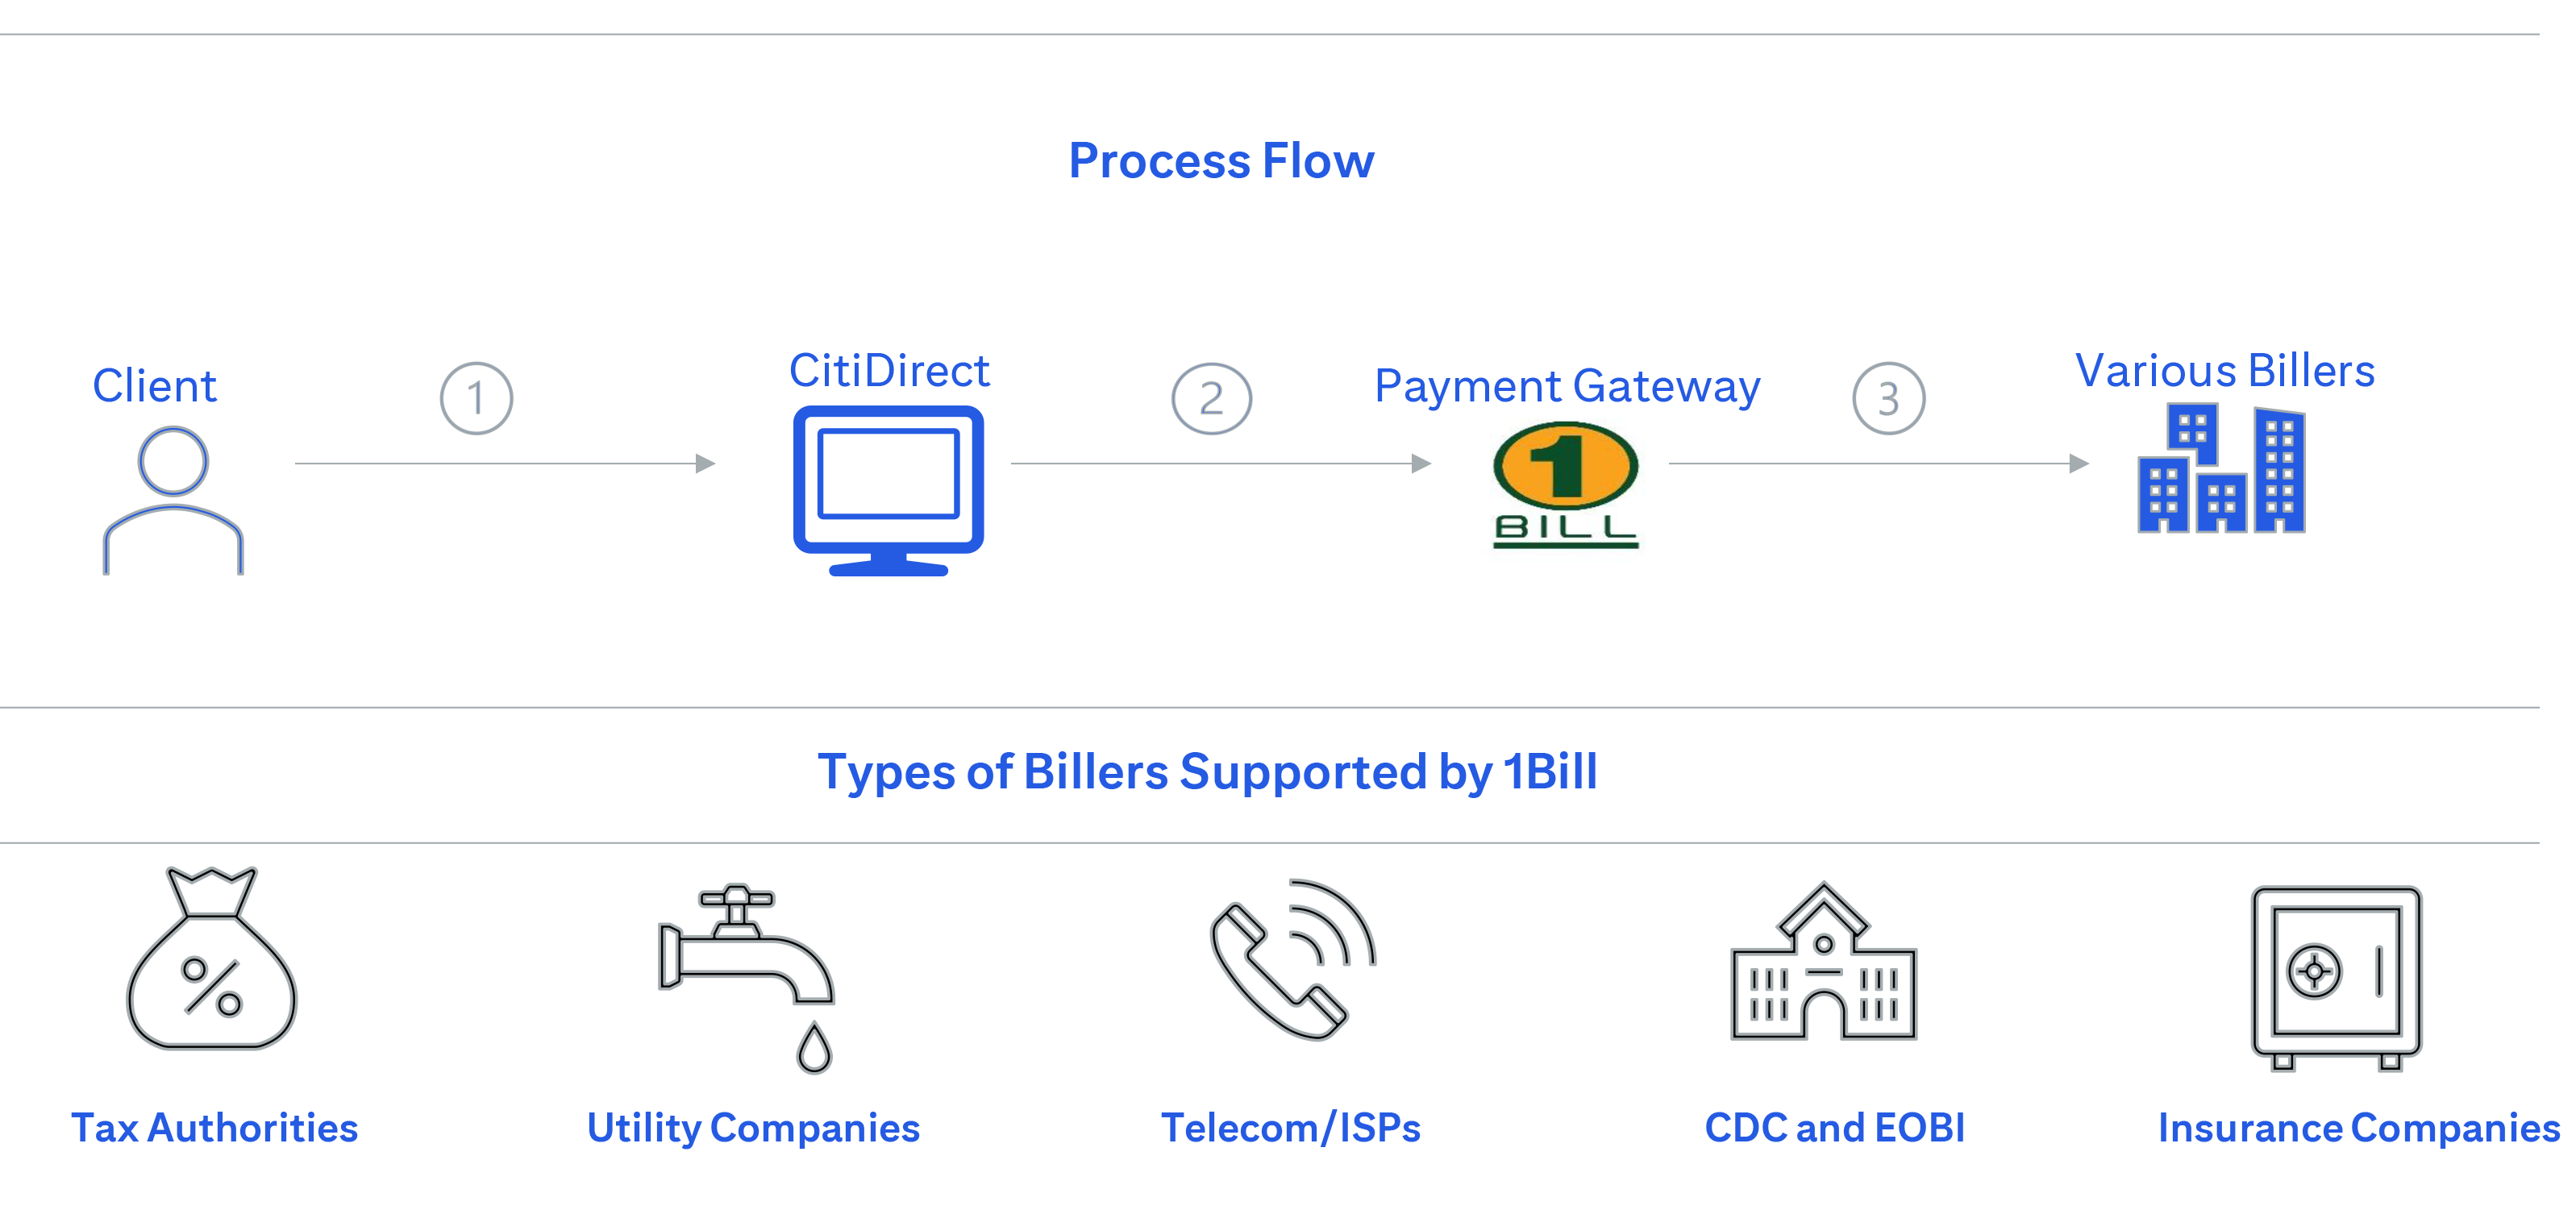Click the Types of Billers heading
This screenshot has width=2576, height=1210.
click(x=1207, y=772)
